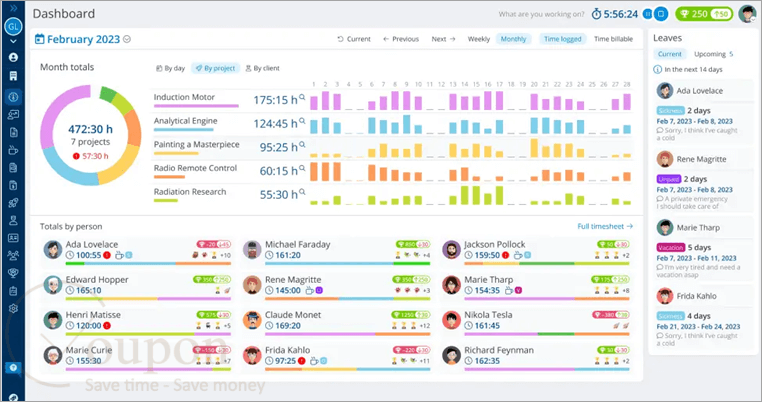Go to Next month
Image resolution: width=762 pixels, height=402 pixels.
click(443, 39)
